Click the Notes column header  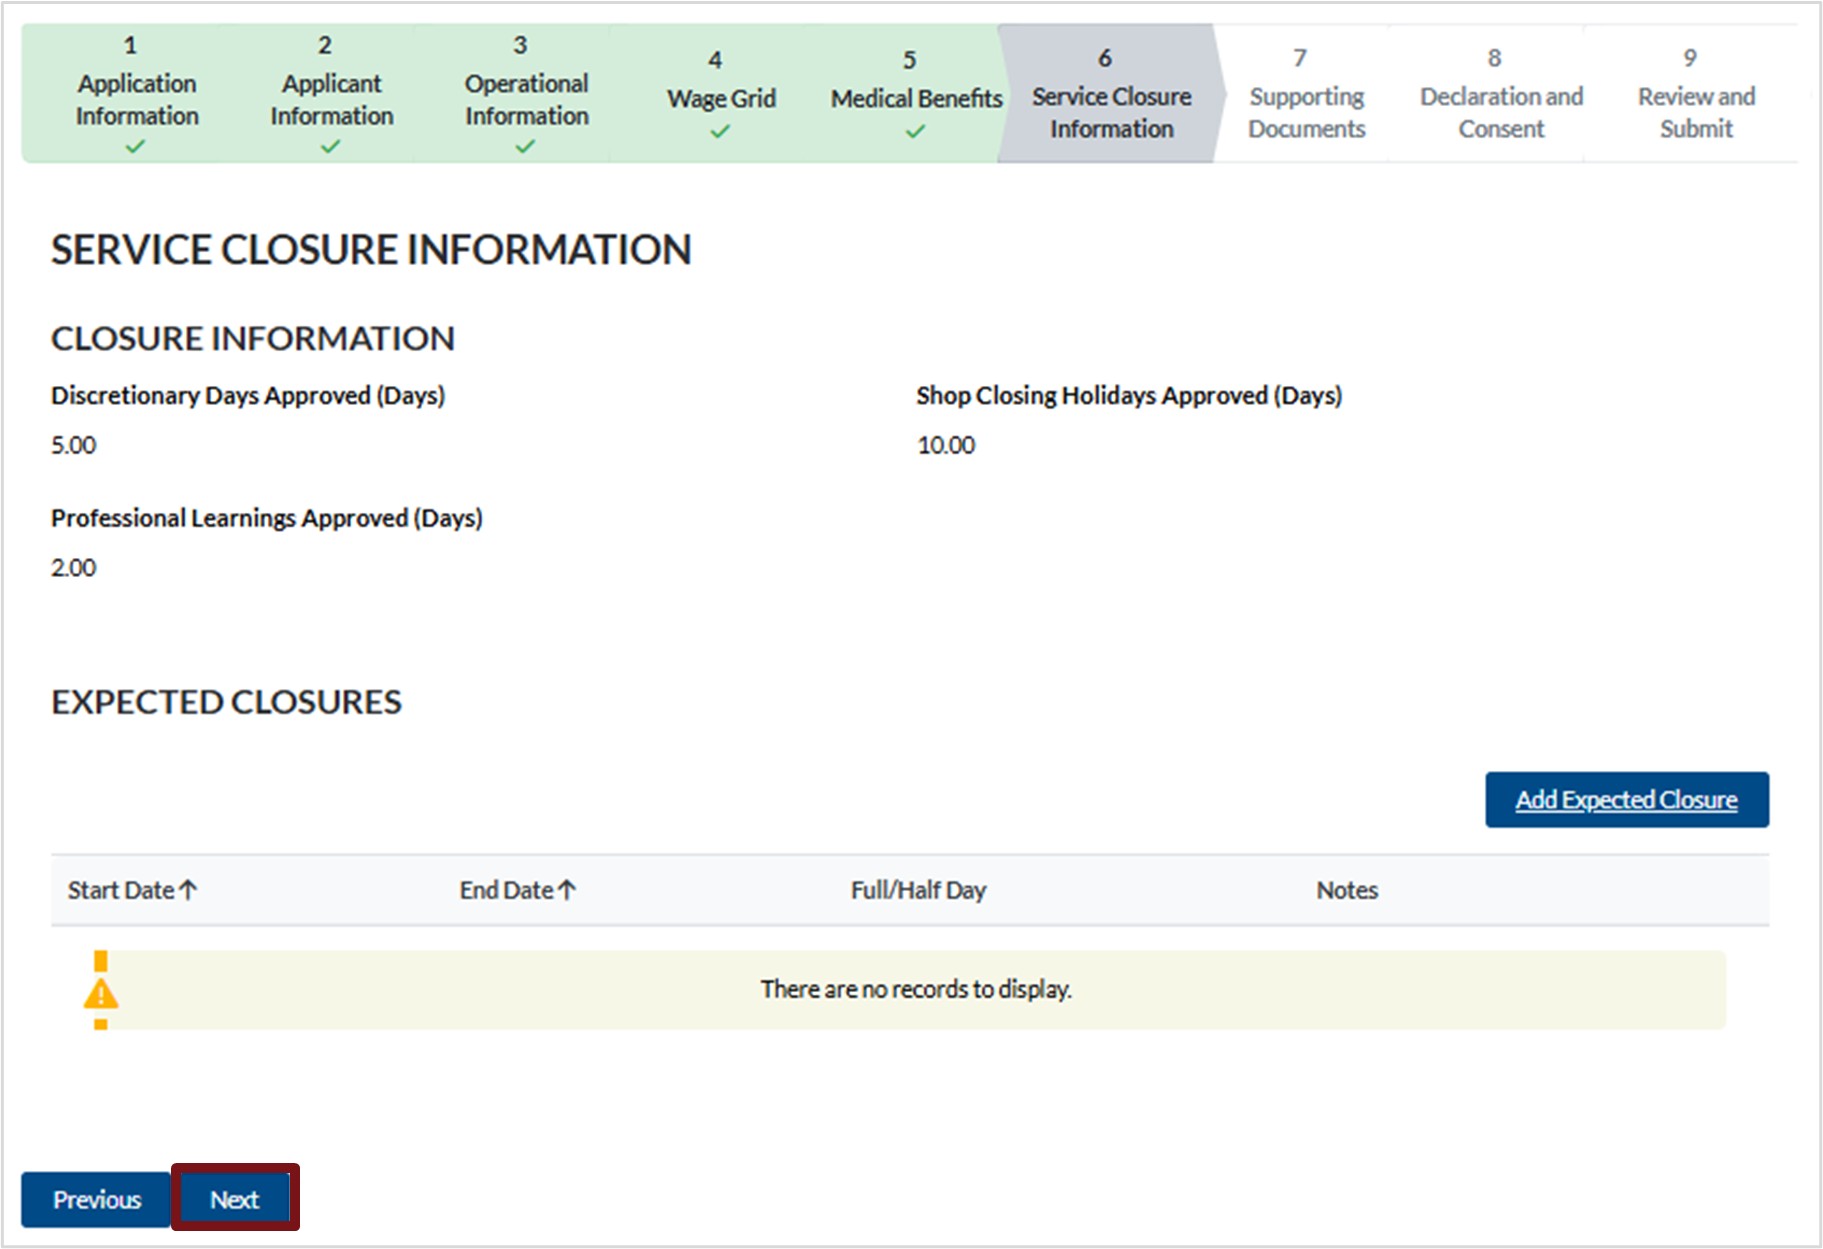(1346, 889)
